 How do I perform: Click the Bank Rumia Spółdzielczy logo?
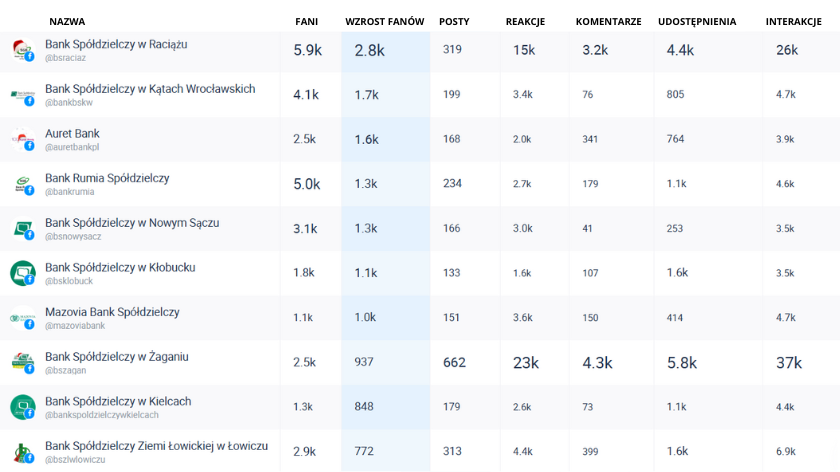coord(22,185)
